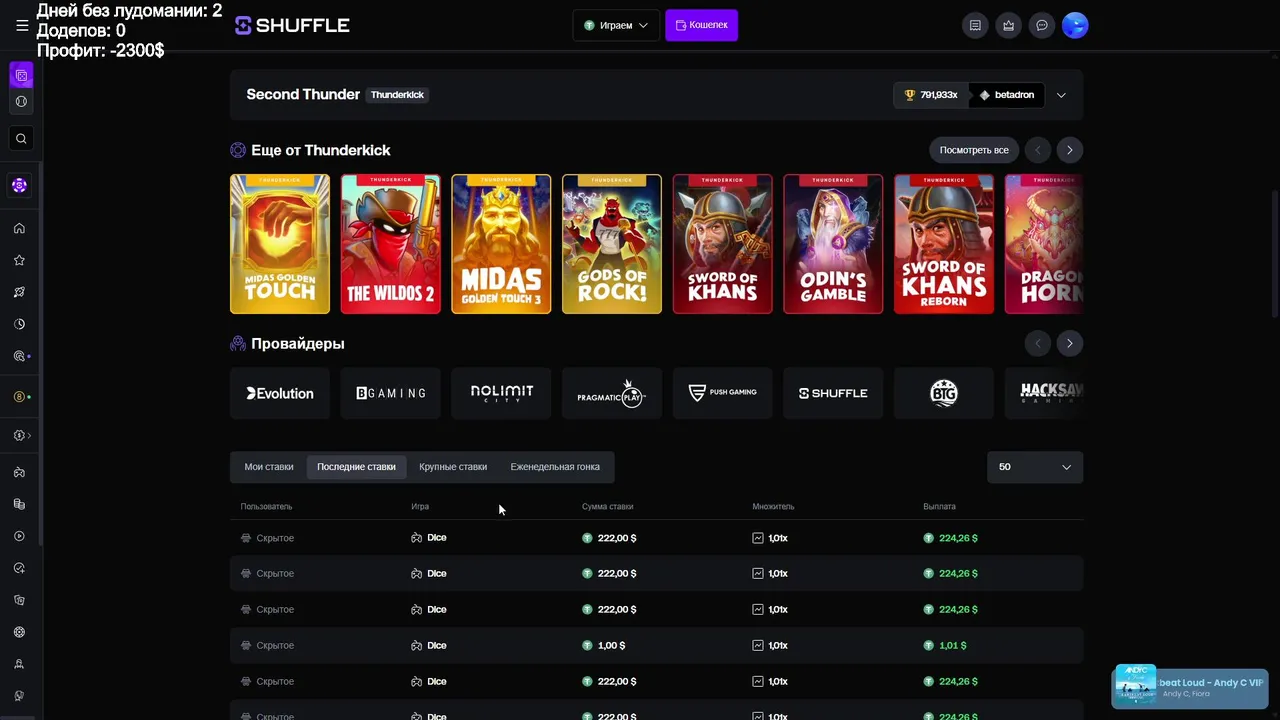Expand the sidebar gear item with arrow

(x=22, y=436)
